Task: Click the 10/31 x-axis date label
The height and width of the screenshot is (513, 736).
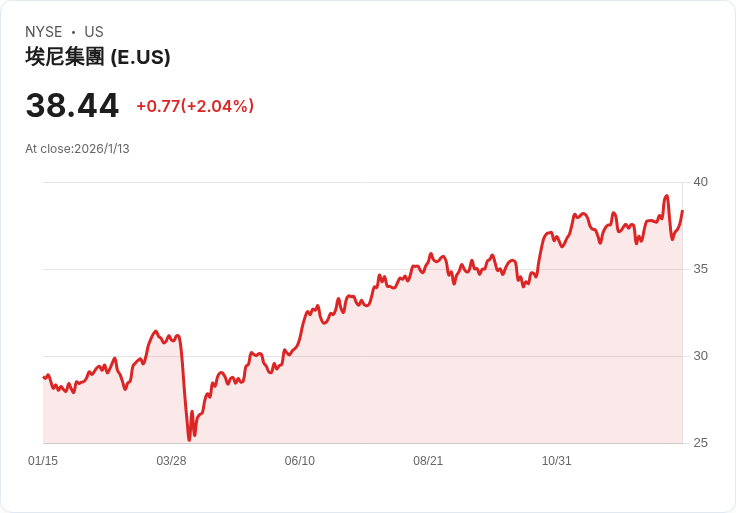Action: 556,461
